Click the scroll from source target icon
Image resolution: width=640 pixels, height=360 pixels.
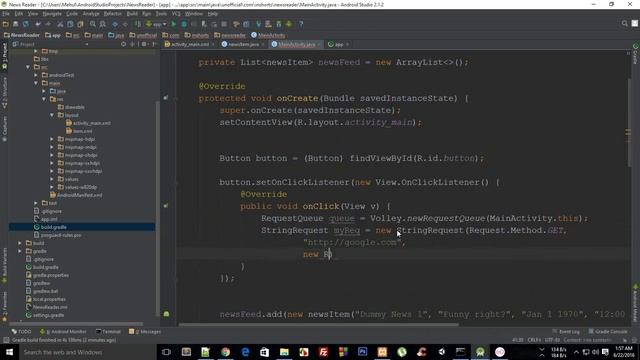[x=123, y=44]
